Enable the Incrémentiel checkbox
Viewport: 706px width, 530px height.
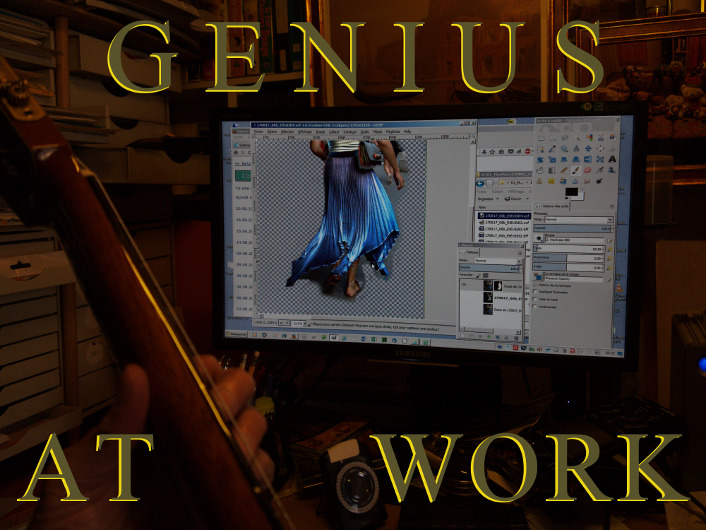(535, 307)
